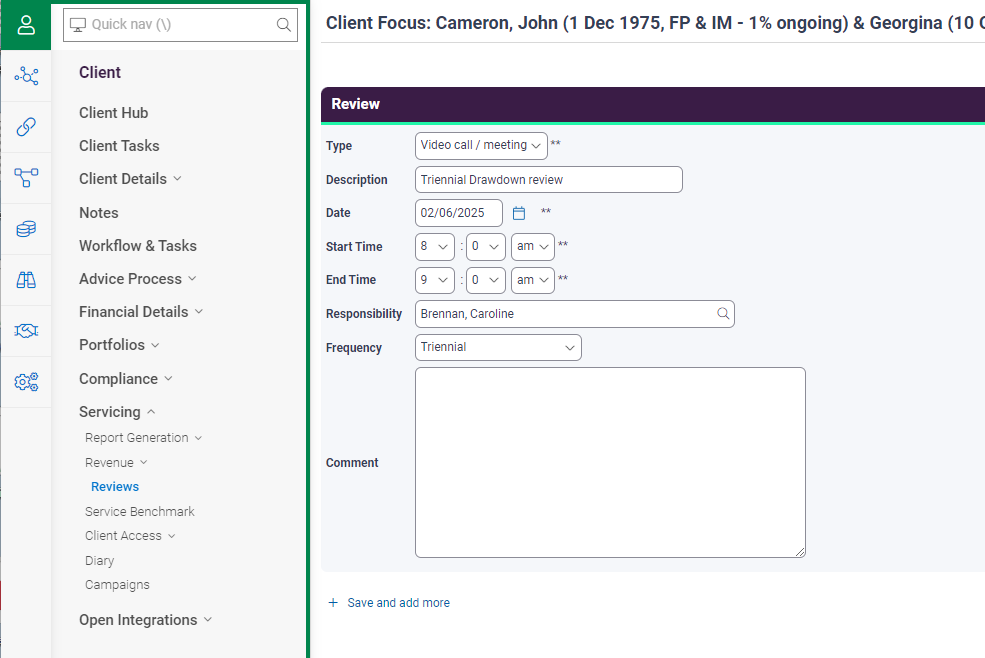Image resolution: width=985 pixels, height=658 pixels.
Task: Click the handshake icon in sidebar
Action: tap(26, 331)
